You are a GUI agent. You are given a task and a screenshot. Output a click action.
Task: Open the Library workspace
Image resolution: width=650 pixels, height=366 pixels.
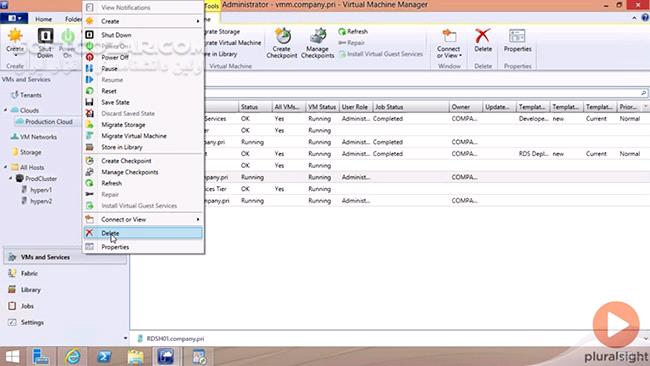(65, 290)
